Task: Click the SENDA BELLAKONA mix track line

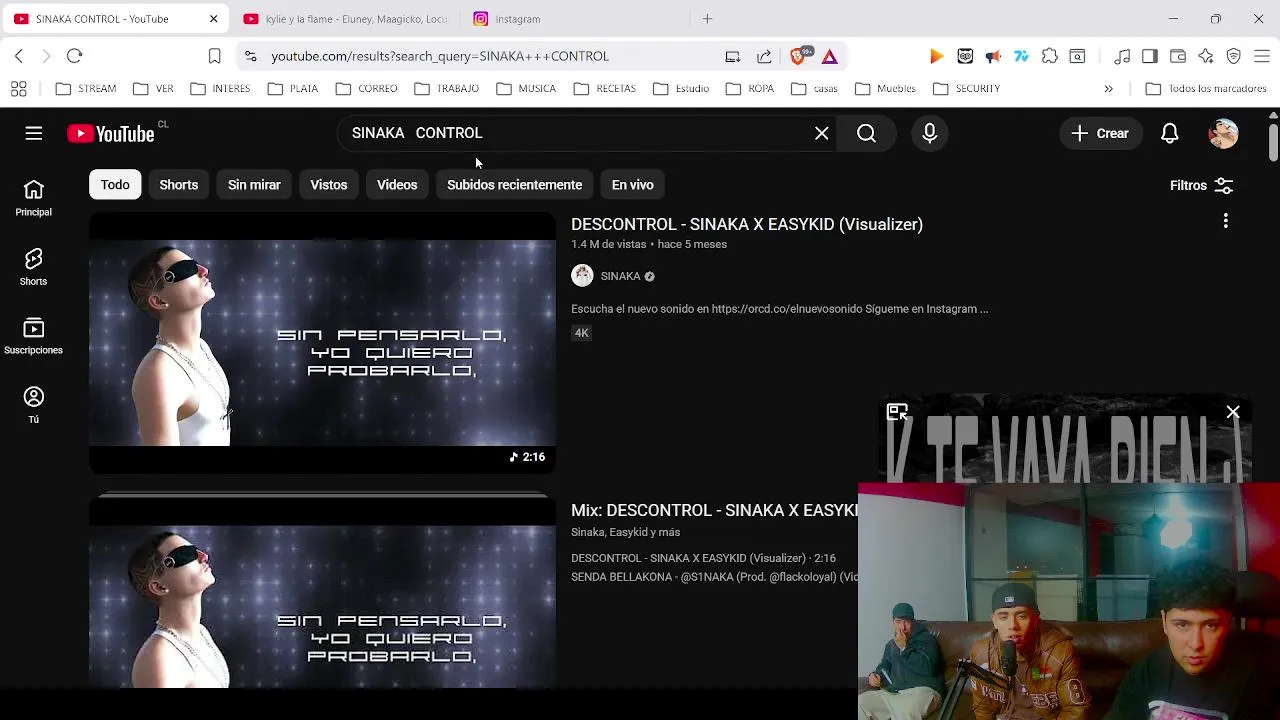Action: (714, 577)
